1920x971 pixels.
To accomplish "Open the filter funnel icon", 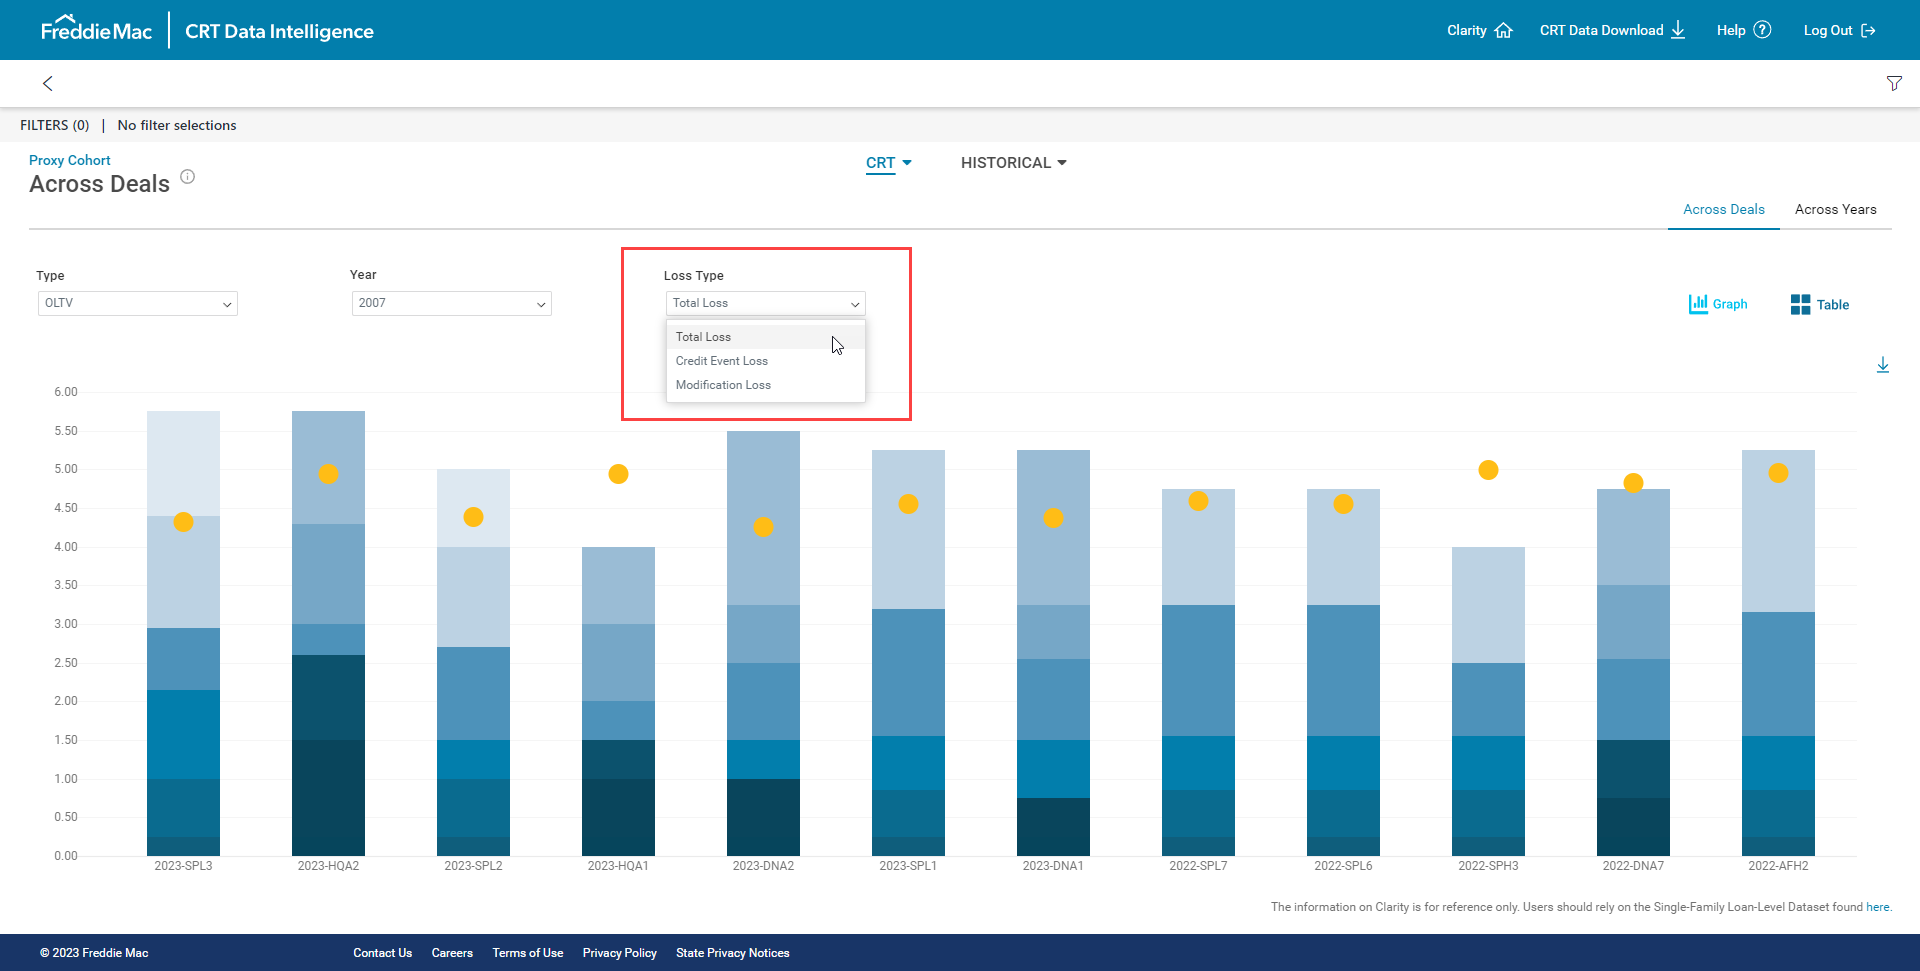I will point(1894,83).
